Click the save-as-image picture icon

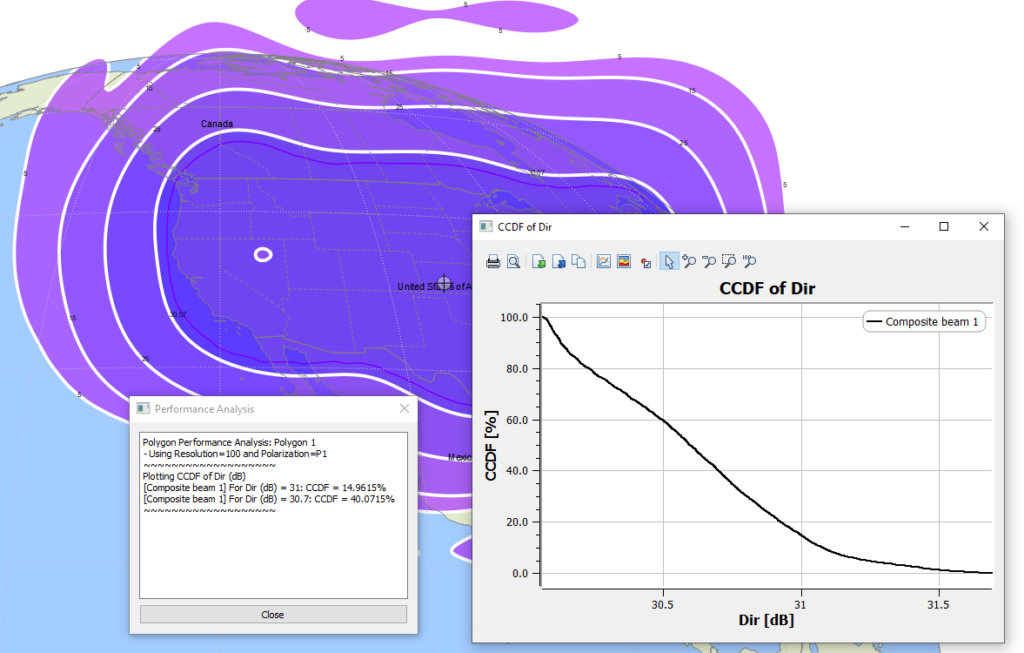[624, 262]
